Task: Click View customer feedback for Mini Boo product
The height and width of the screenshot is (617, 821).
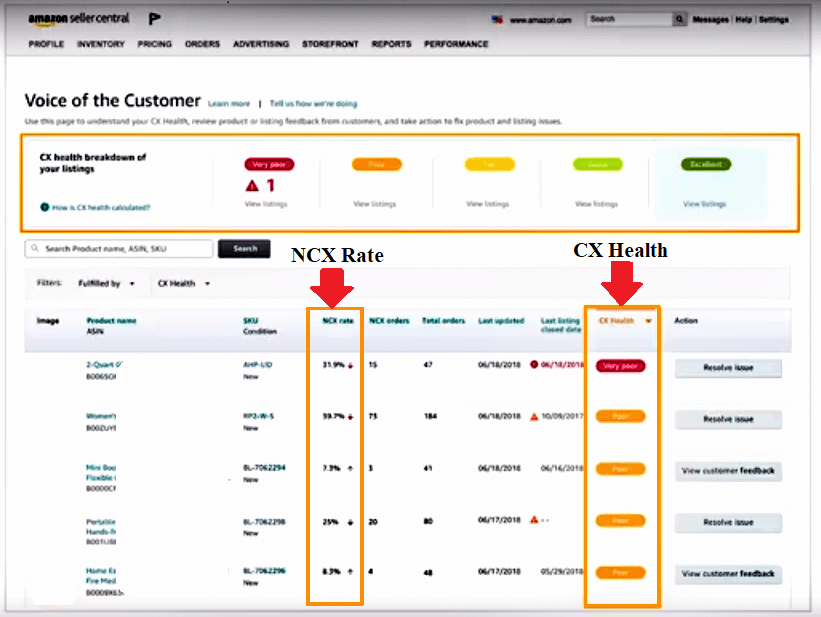Action: click(727, 470)
